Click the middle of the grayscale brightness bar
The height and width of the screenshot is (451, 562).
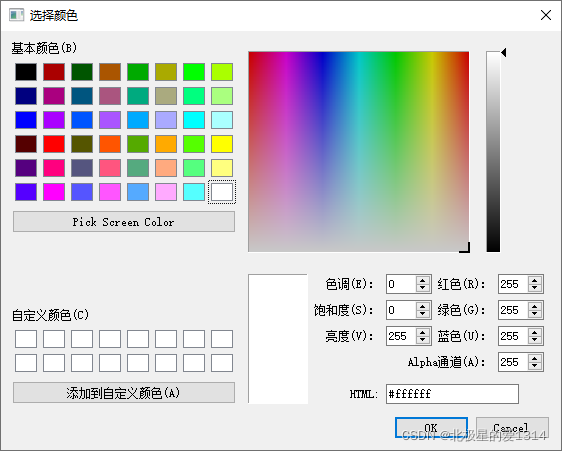tap(493, 152)
